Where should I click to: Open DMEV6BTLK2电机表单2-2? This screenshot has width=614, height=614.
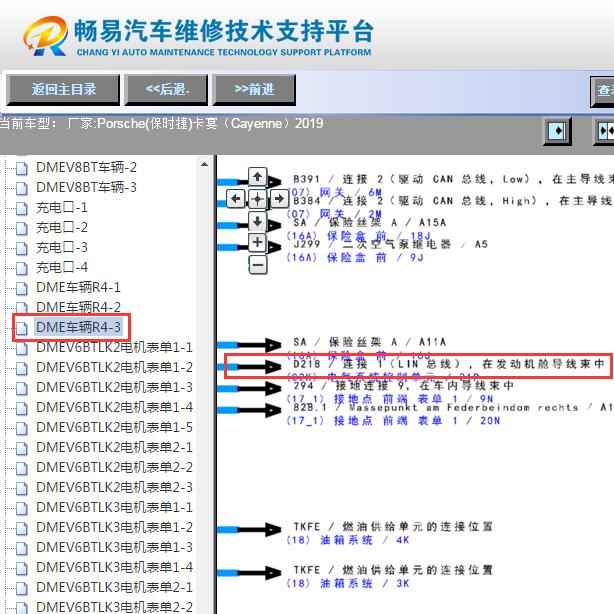click(x=114, y=467)
